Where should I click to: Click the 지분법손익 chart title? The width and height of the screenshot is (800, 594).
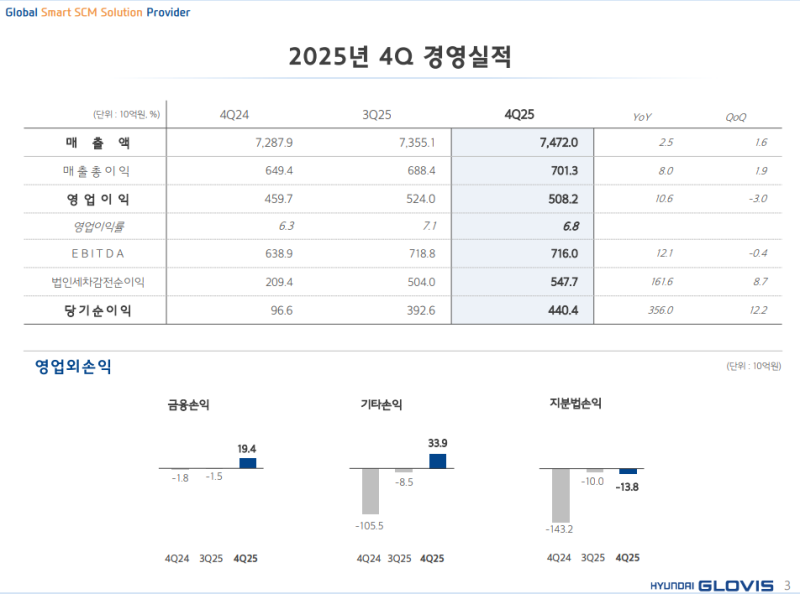click(576, 403)
